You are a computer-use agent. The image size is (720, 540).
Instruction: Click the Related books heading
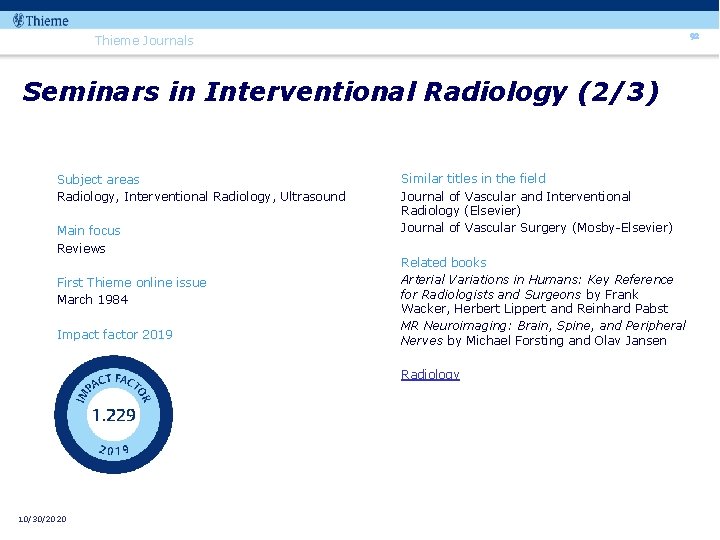(x=444, y=262)
